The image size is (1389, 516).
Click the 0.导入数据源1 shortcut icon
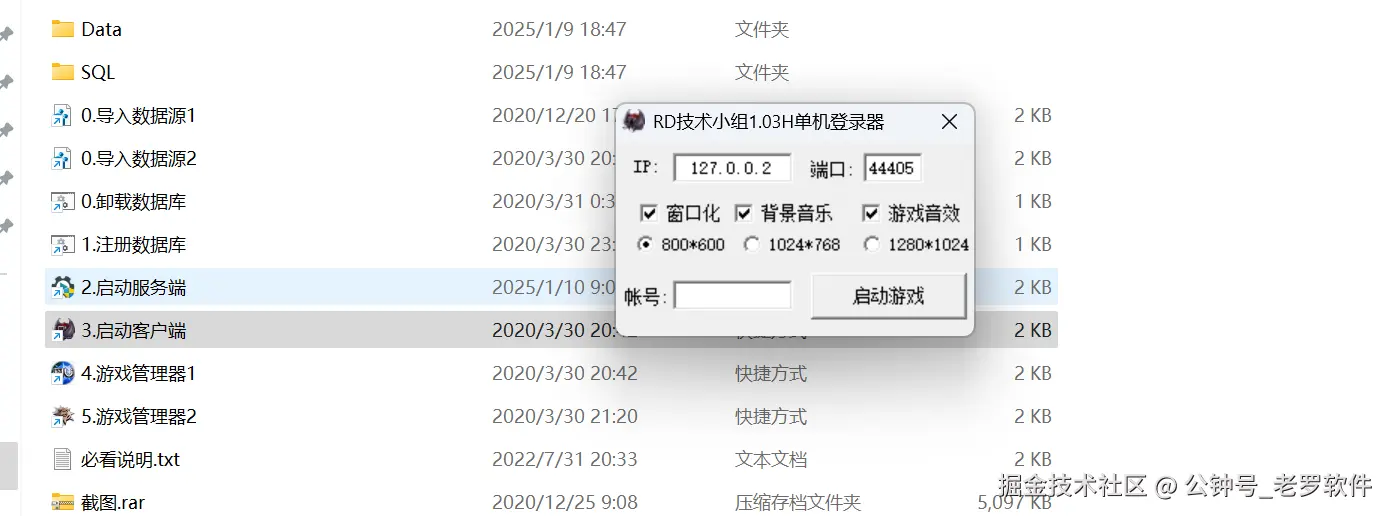tap(63, 115)
